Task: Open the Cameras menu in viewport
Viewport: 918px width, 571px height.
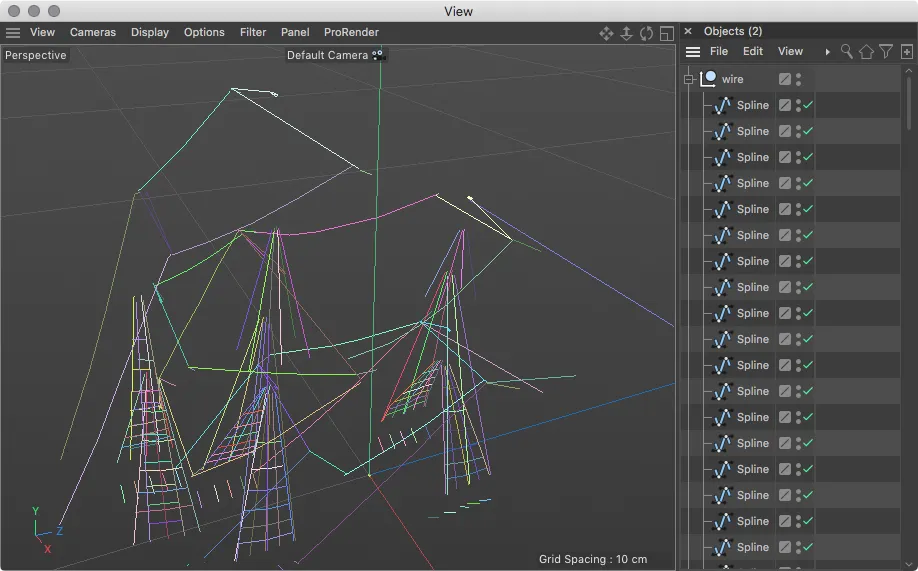Action: 93,32
